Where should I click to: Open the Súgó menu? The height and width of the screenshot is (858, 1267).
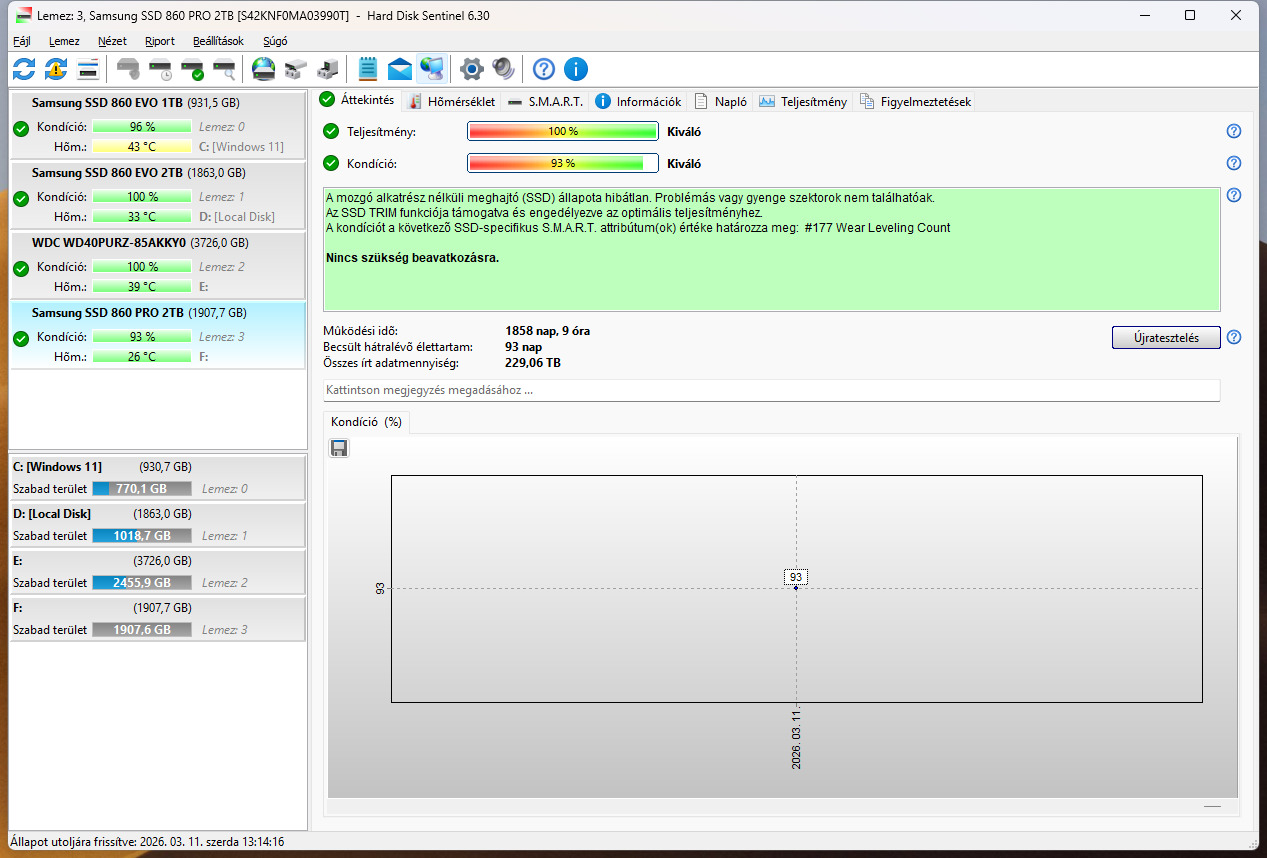coord(275,41)
